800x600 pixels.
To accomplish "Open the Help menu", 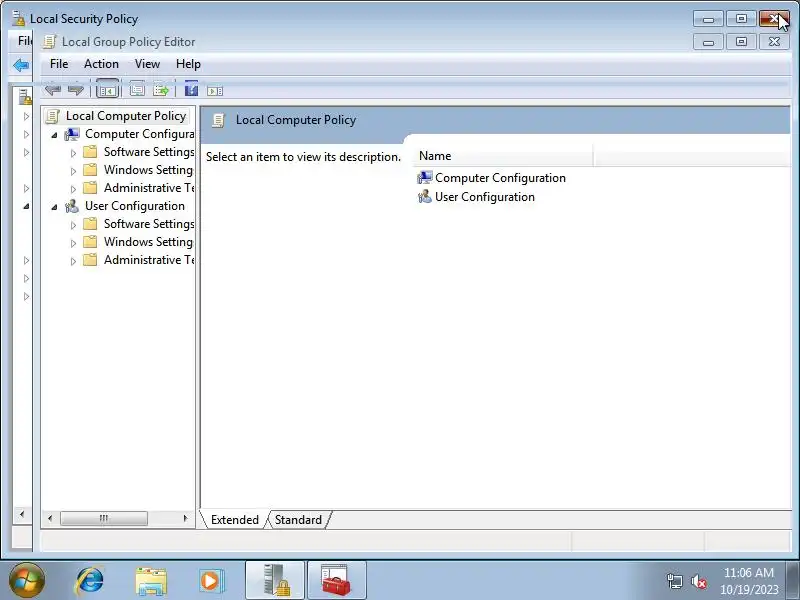I will [x=188, y=64].
